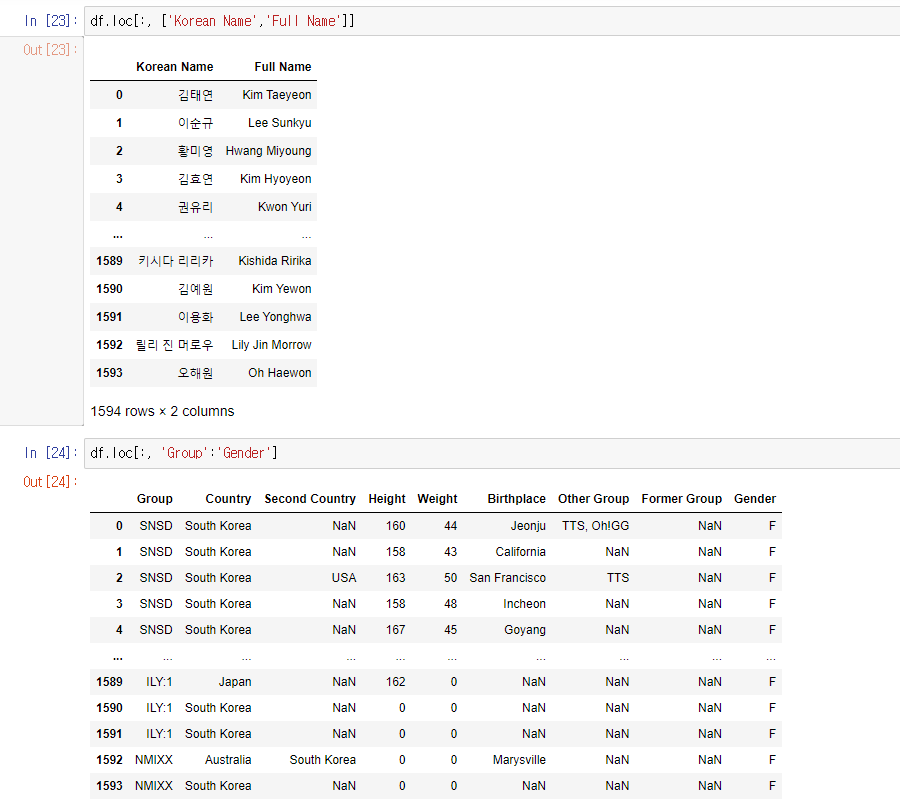Image resolution: width=900 pixels, height=807 pixels.
Task: Click Korean name '황미영' cell
Action: [x=195, y=151]
